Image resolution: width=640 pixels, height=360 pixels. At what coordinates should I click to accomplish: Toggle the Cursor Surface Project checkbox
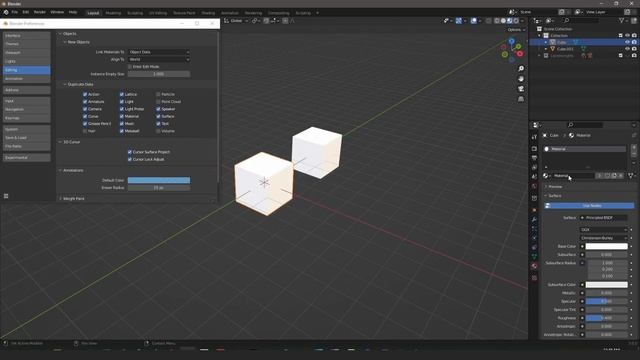[130, 152]
